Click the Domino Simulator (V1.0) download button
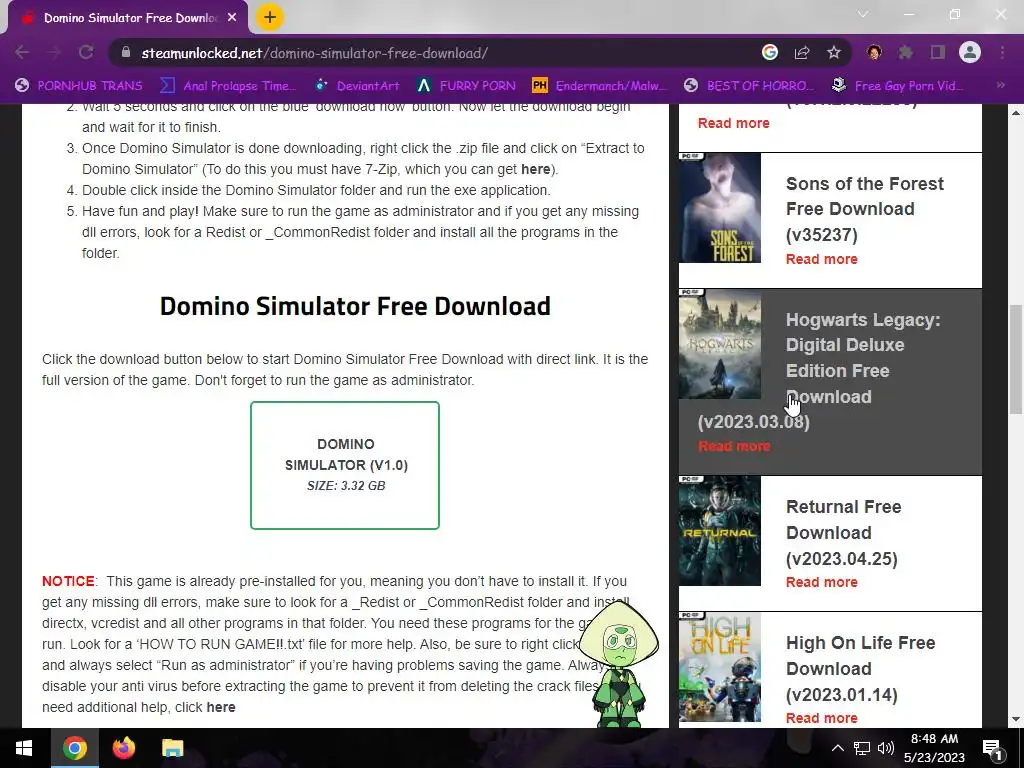 [x=345, y=465]
